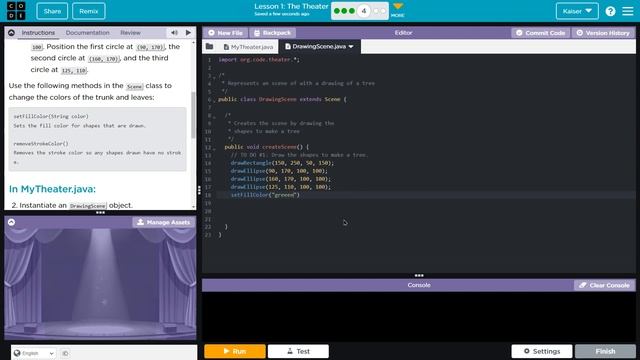The width and height of the screenshot is (640, 360).
Task: Click Commit Code
Action: tap(540, 33)
